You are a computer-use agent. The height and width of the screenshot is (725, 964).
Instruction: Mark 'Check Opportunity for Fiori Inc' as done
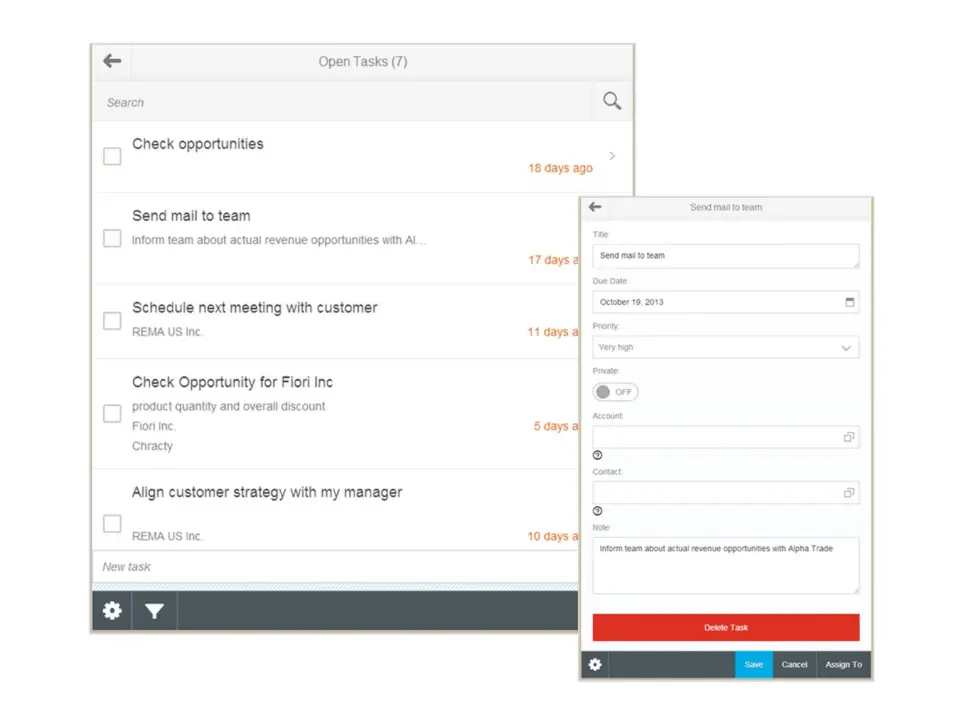[x=113, y=413]
